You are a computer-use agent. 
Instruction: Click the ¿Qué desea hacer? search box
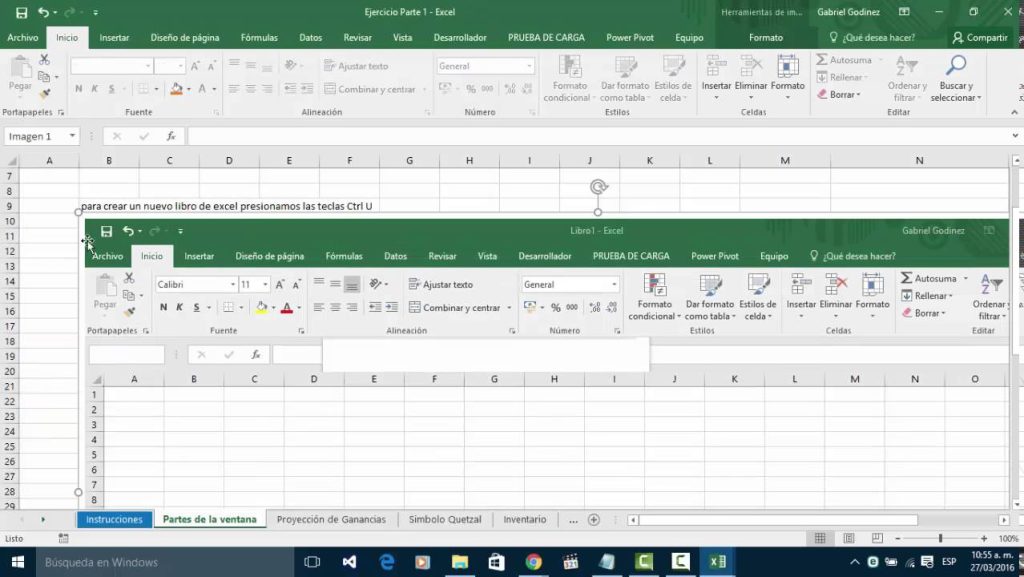872,38
